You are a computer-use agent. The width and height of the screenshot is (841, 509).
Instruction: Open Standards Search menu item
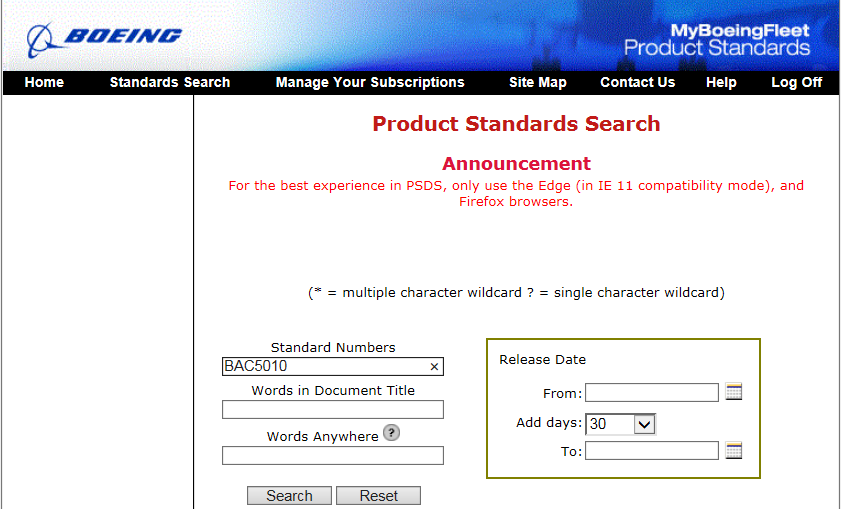coord(170,83)
